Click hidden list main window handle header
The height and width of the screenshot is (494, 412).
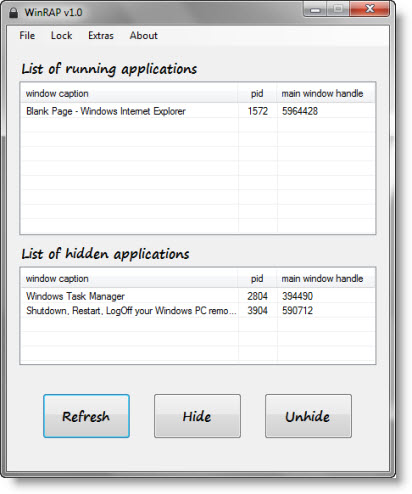326,278
